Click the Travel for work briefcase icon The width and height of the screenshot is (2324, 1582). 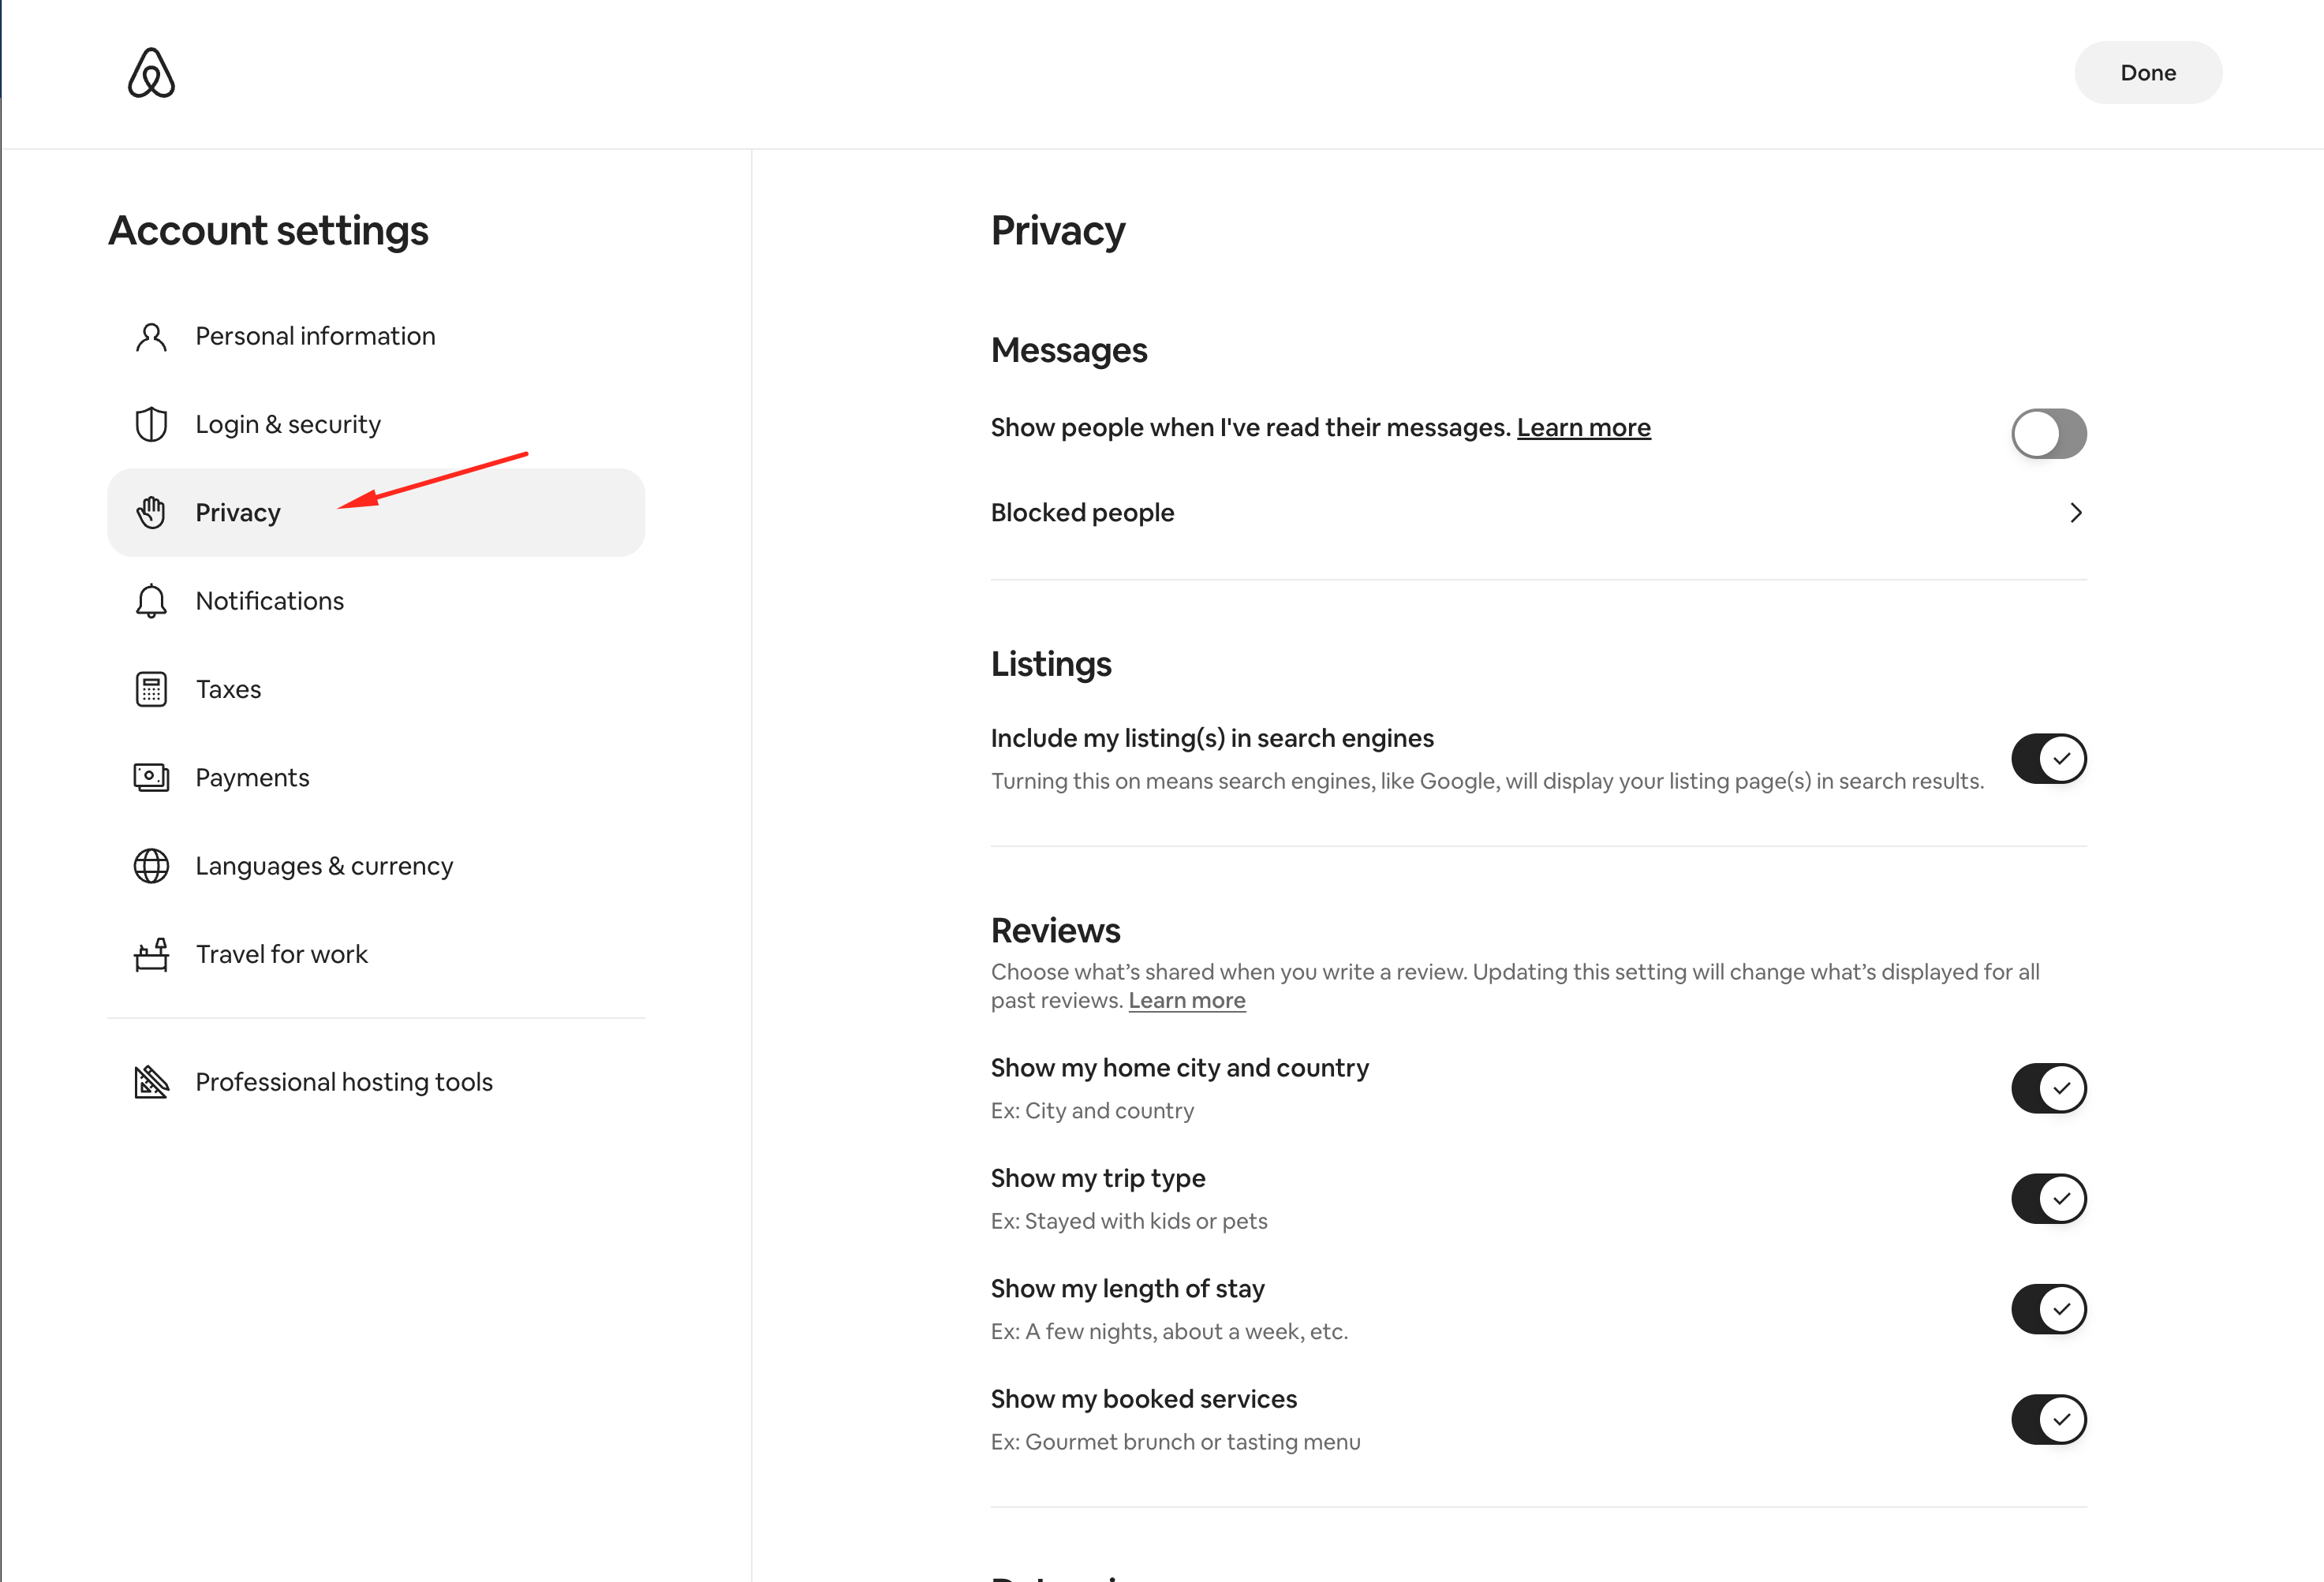click(151, 954)
